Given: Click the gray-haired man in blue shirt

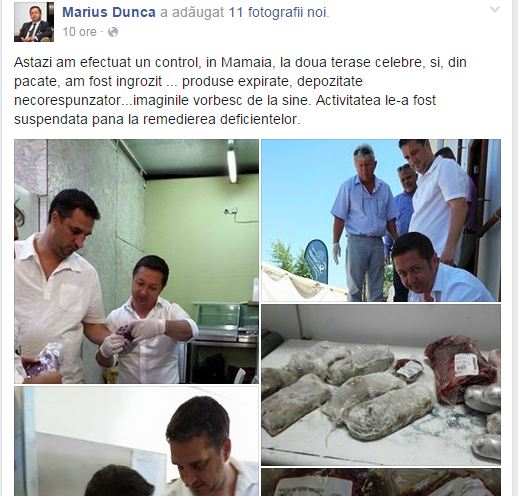Looking at the screenshot, I should [x=363, y=223].
